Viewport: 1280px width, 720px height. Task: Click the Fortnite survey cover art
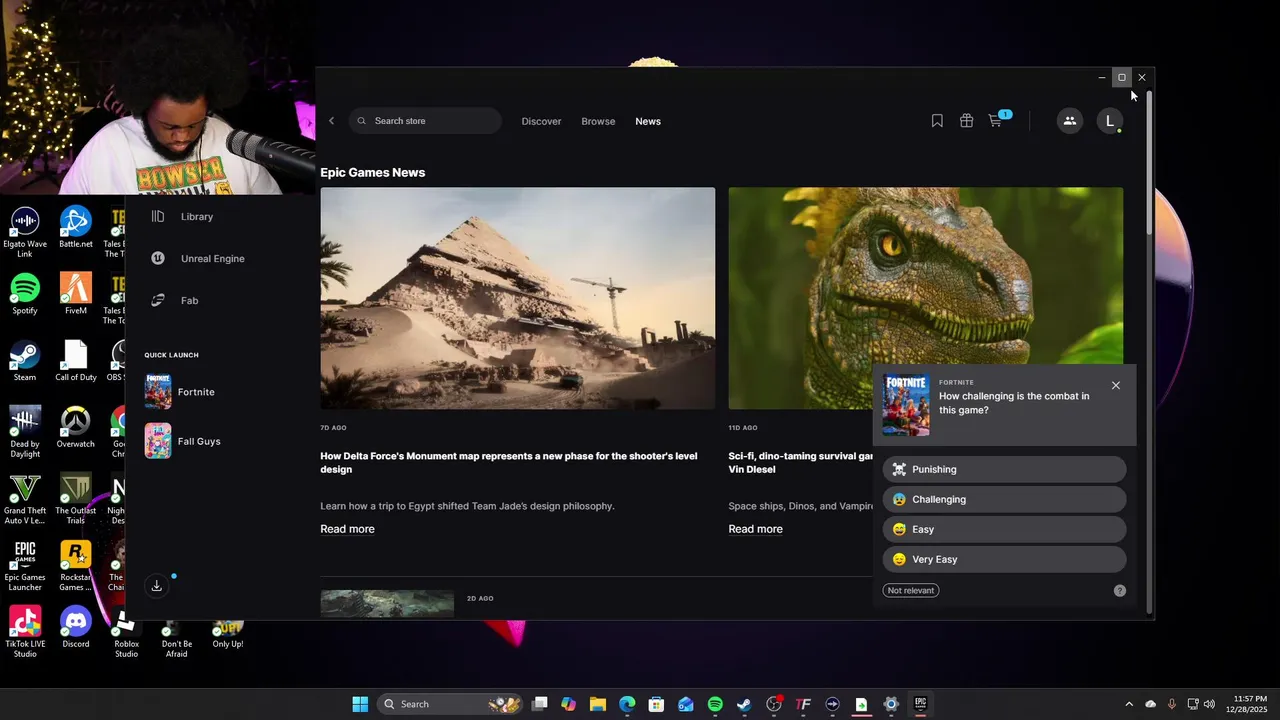click(x=906, y=405)
